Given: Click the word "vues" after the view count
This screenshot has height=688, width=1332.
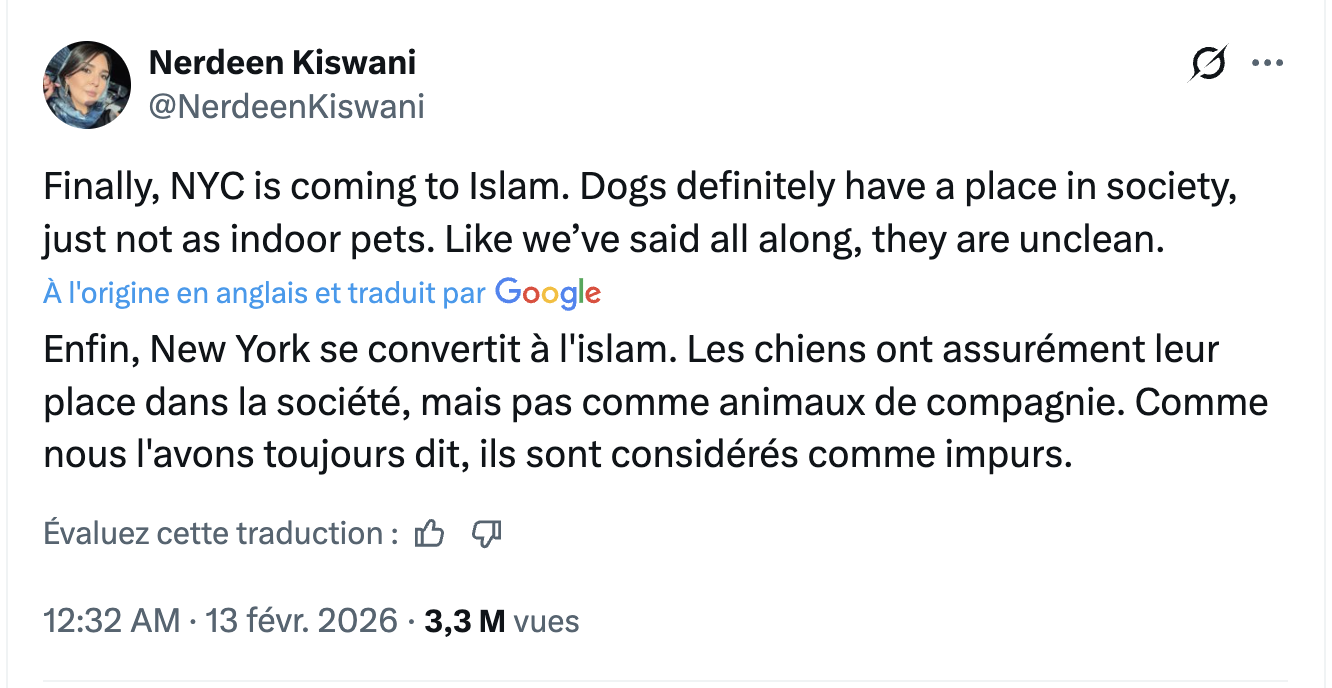Looking at the screenshot, I should (x=546, y=621).
